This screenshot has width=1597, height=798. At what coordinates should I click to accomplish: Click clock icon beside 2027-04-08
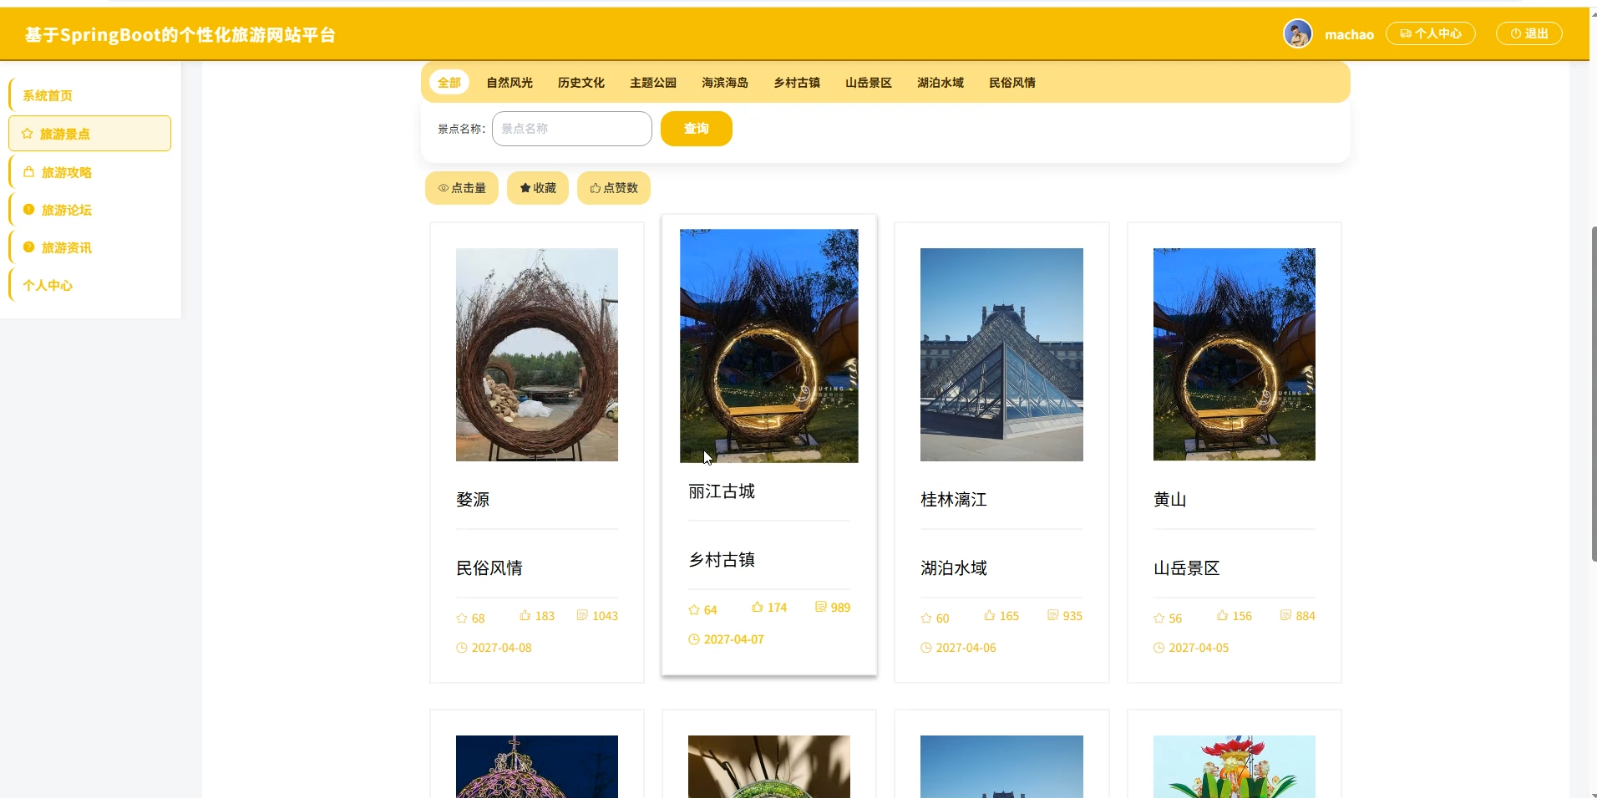point(462,648)
